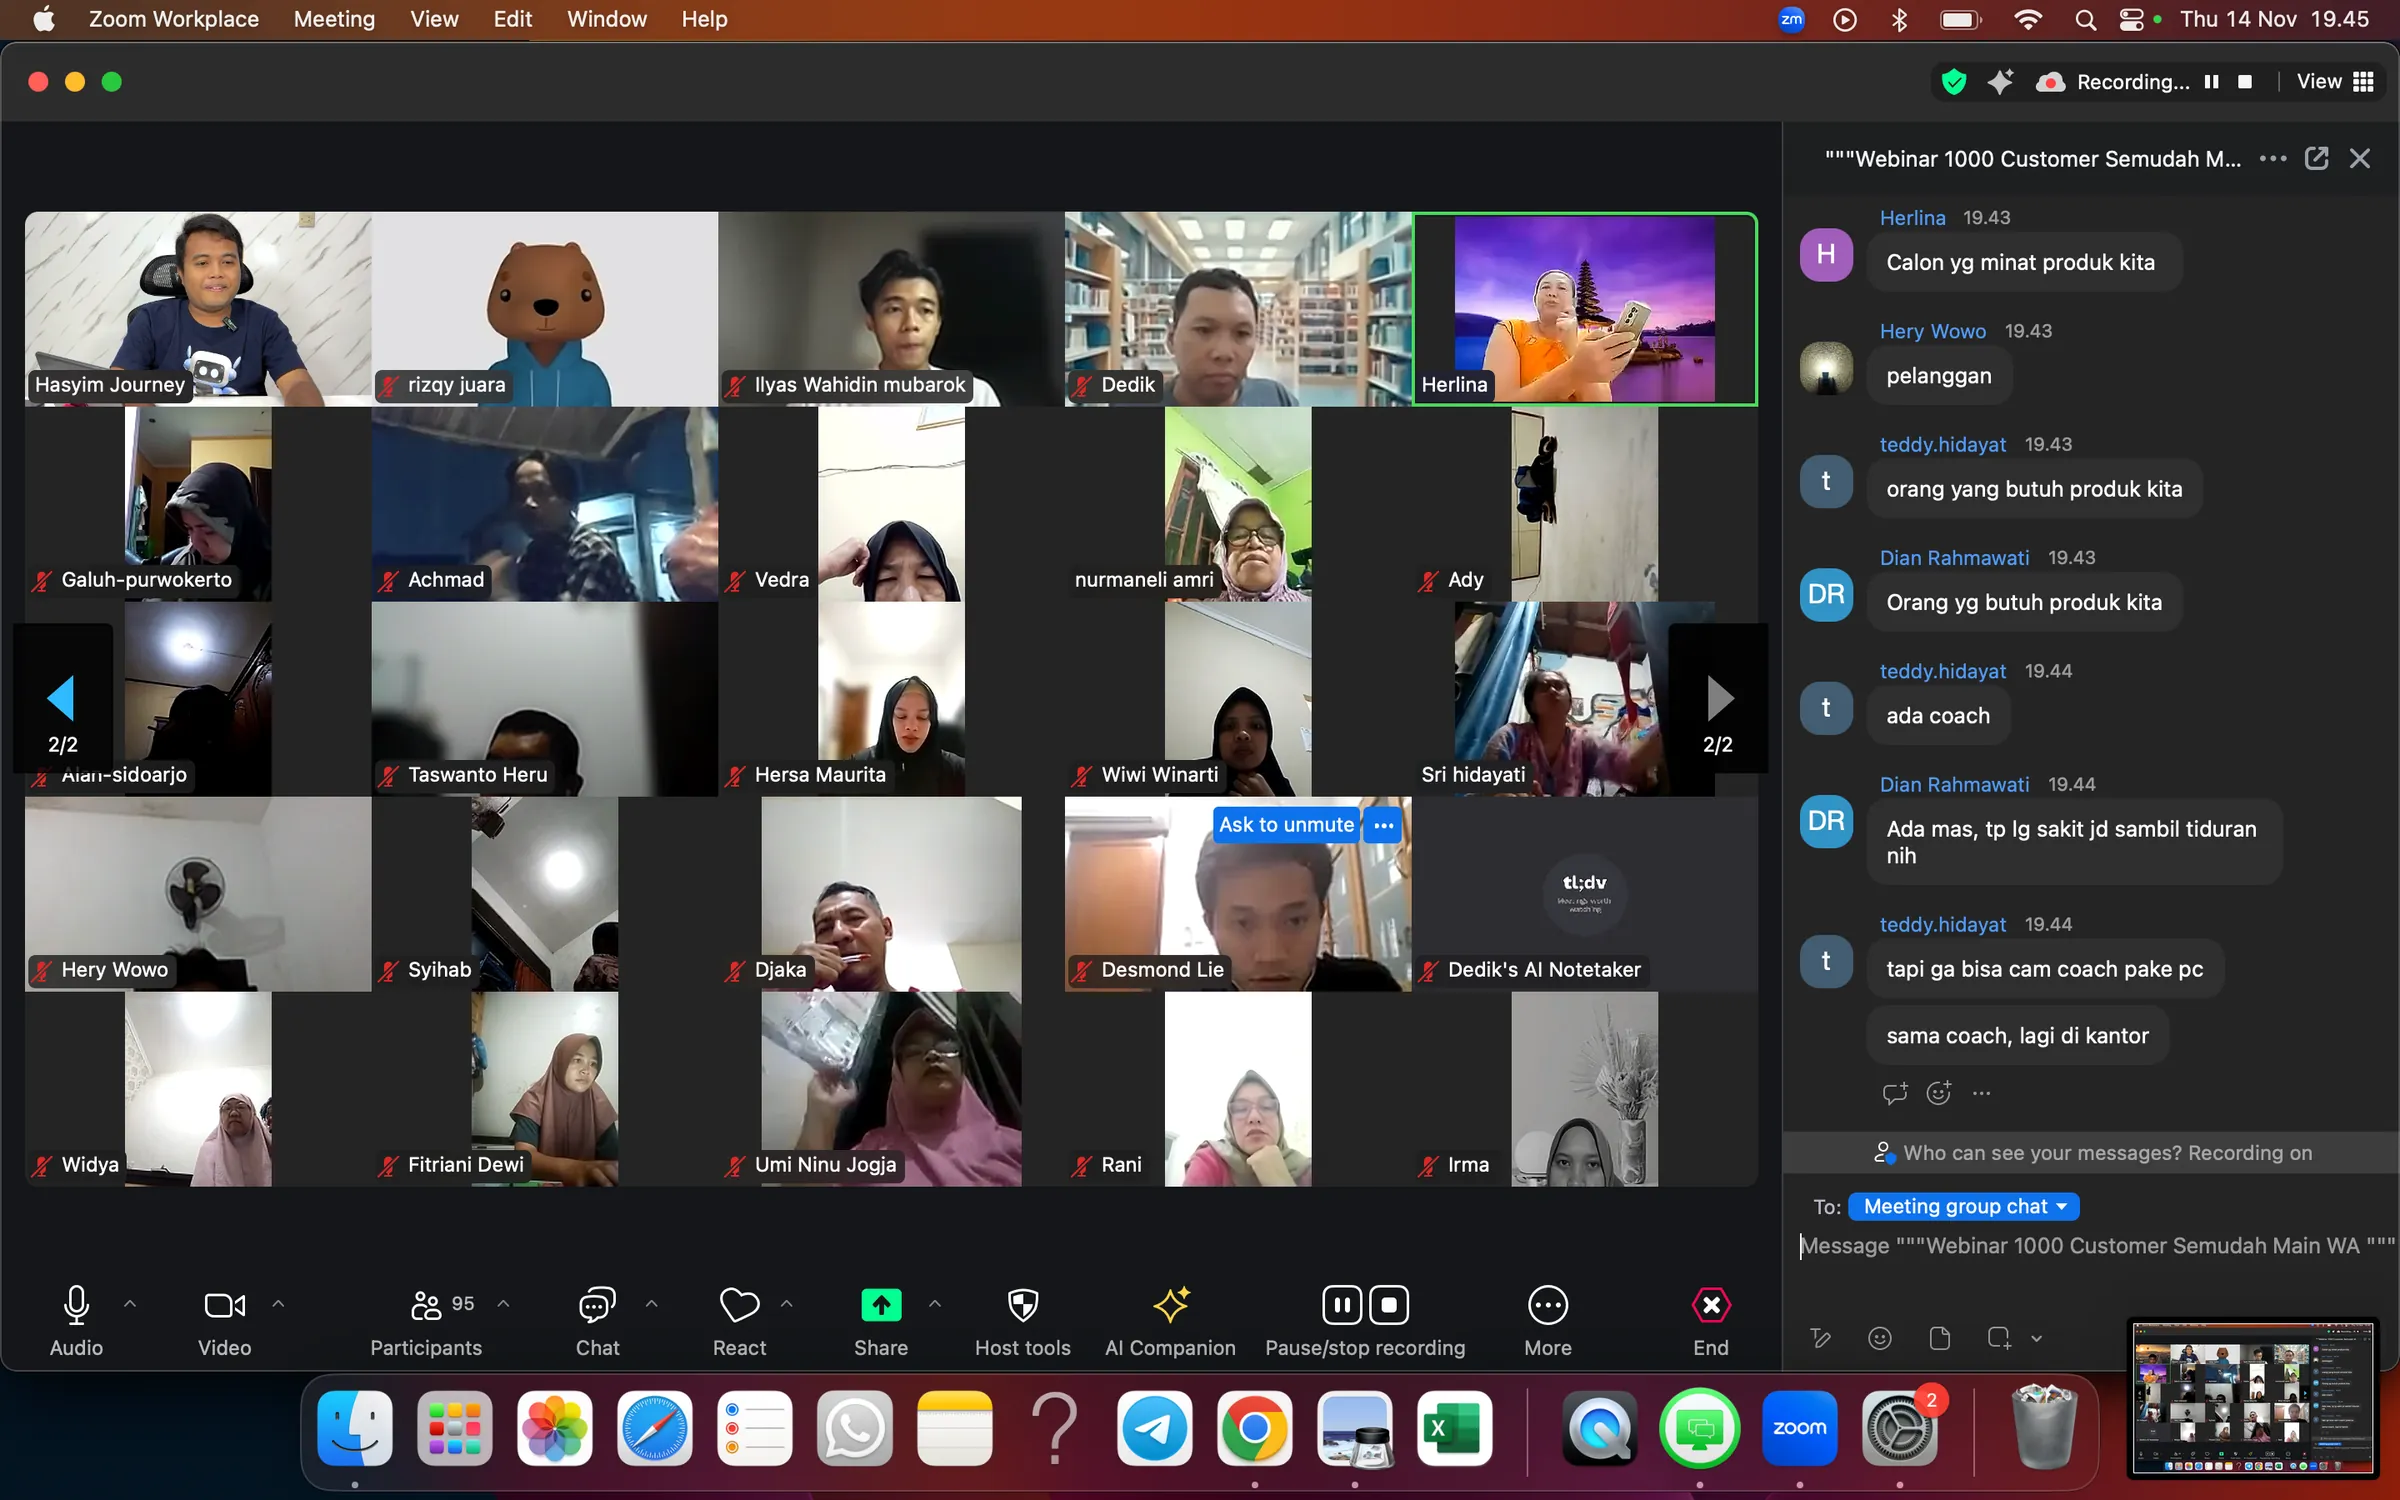Viewport: 2400px width, 1500px height.
Task: Click the React heart icon
Action: 739,1305
